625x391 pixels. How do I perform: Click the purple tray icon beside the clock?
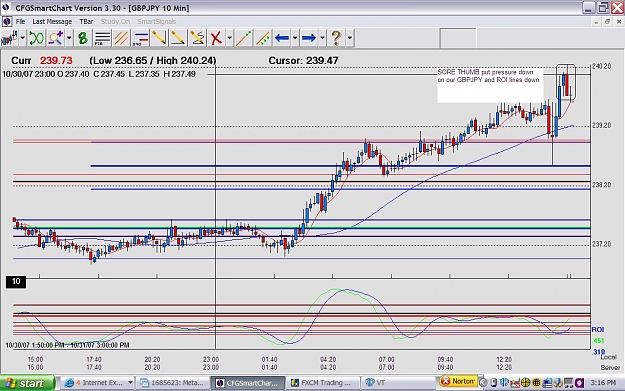[579, 383]
